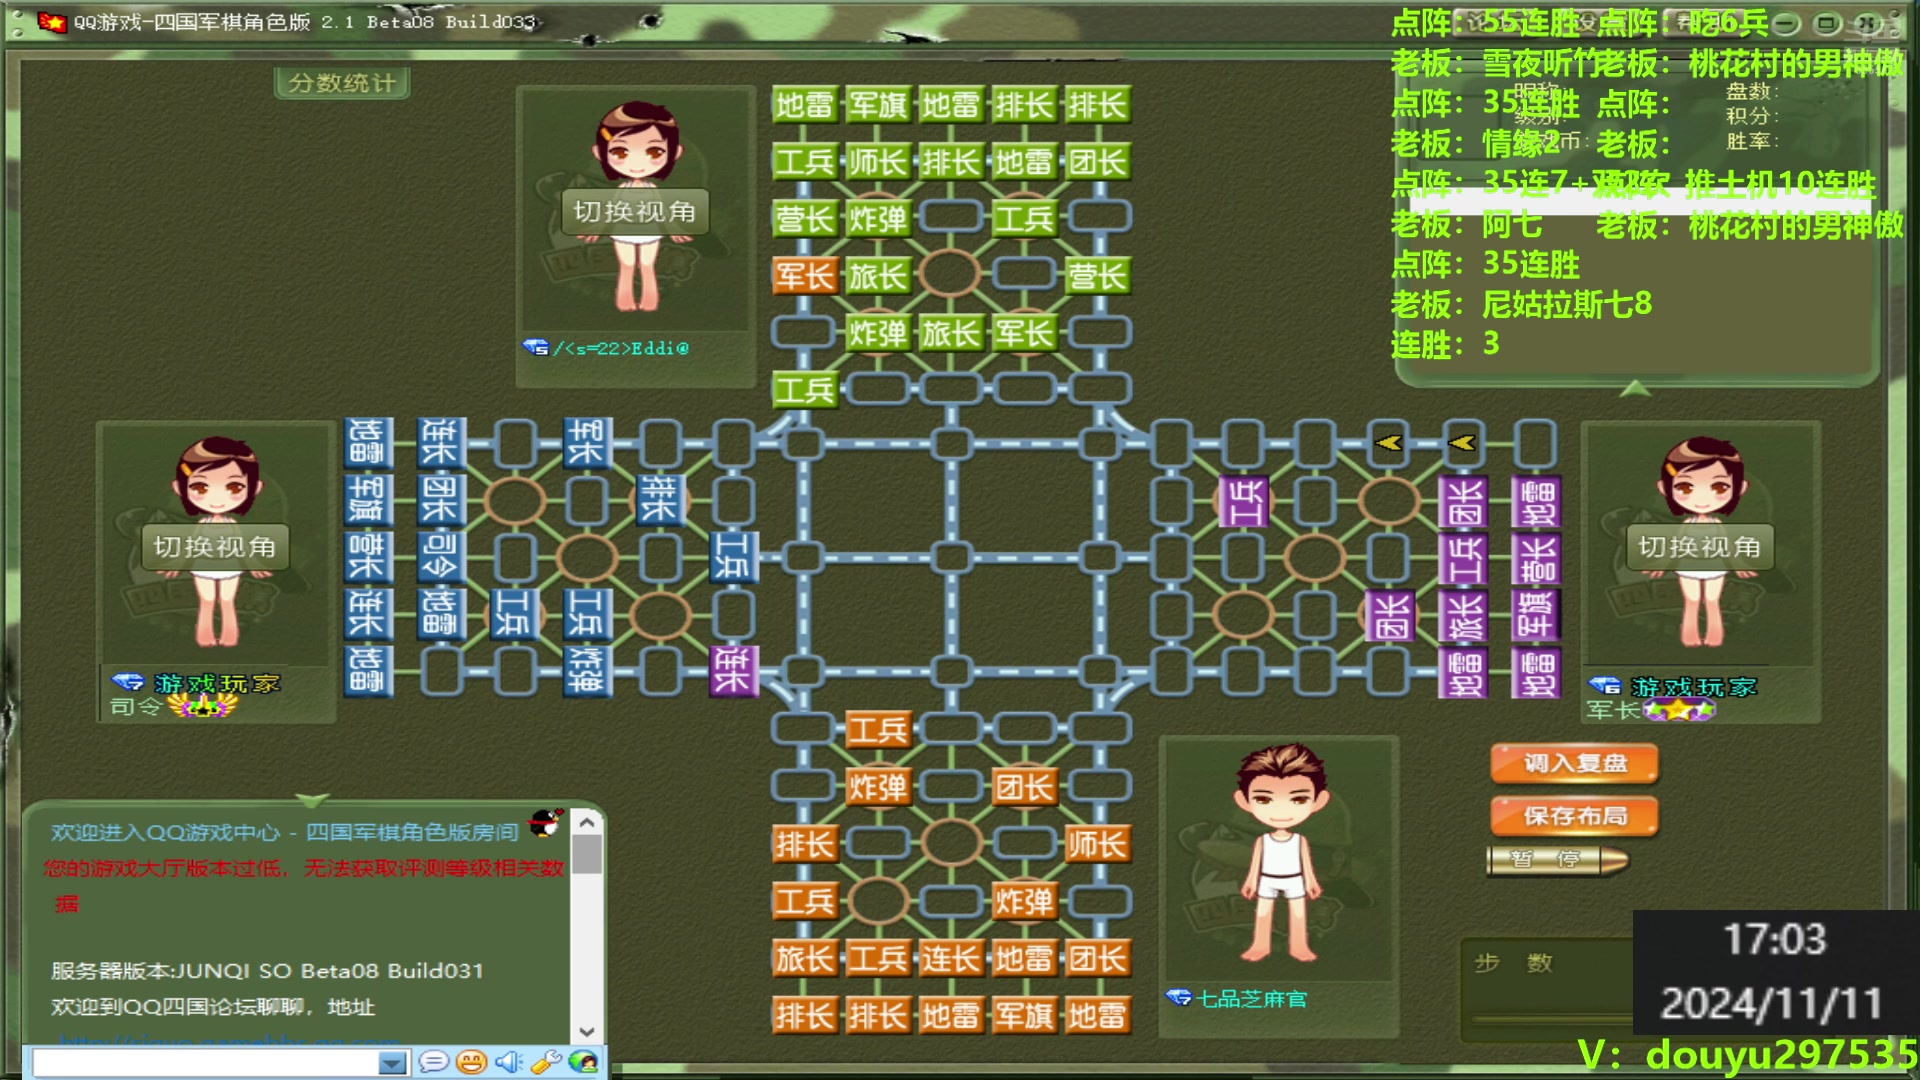Open the emoji smiley picker
1920x1080 pixels.
coord(471,1061)
